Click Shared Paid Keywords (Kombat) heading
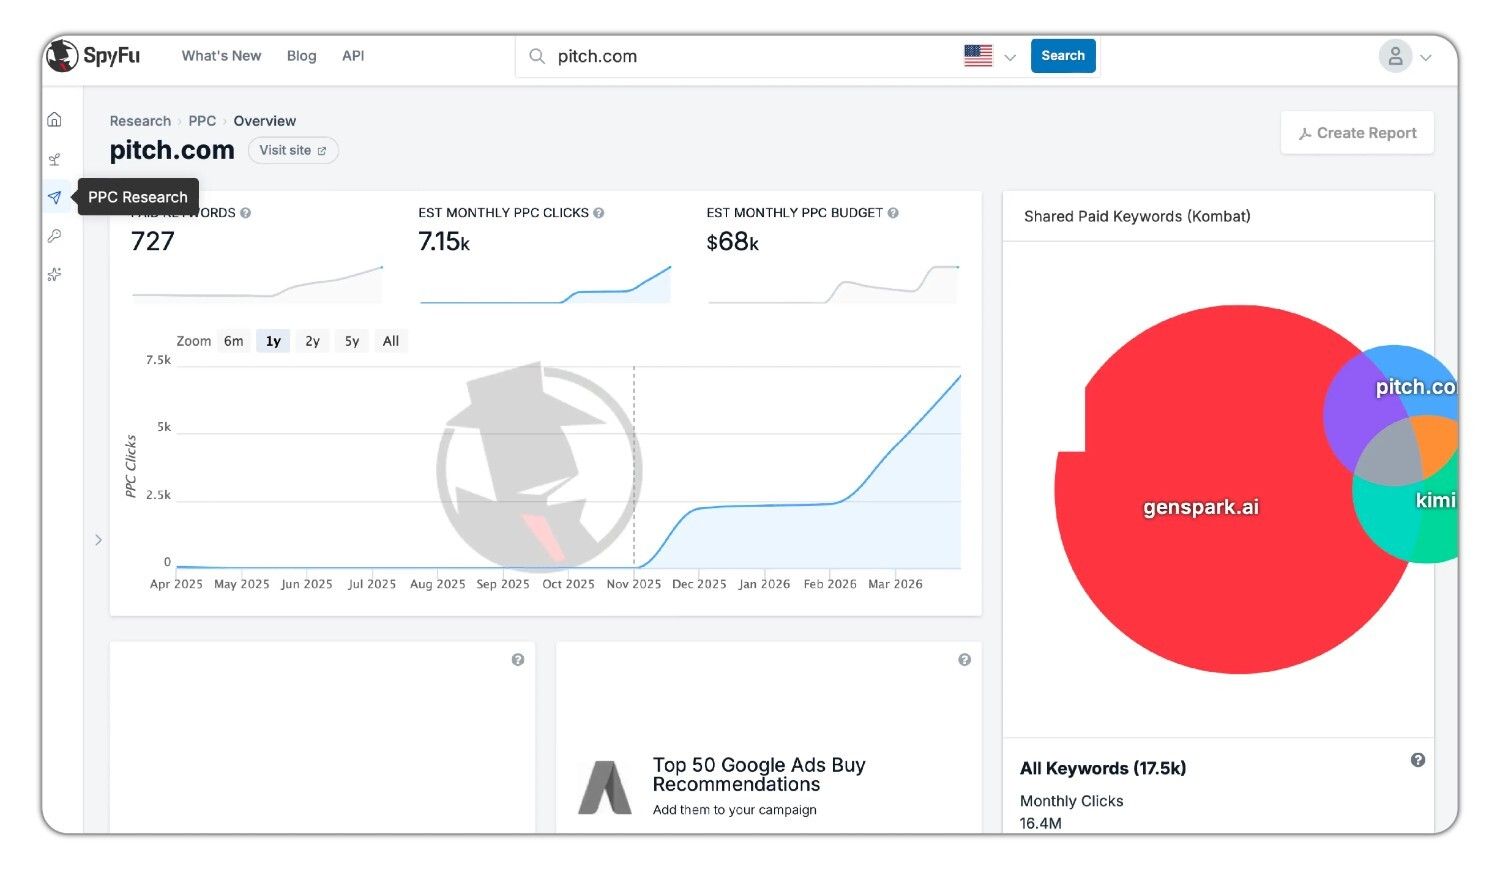 (1137, 216)
